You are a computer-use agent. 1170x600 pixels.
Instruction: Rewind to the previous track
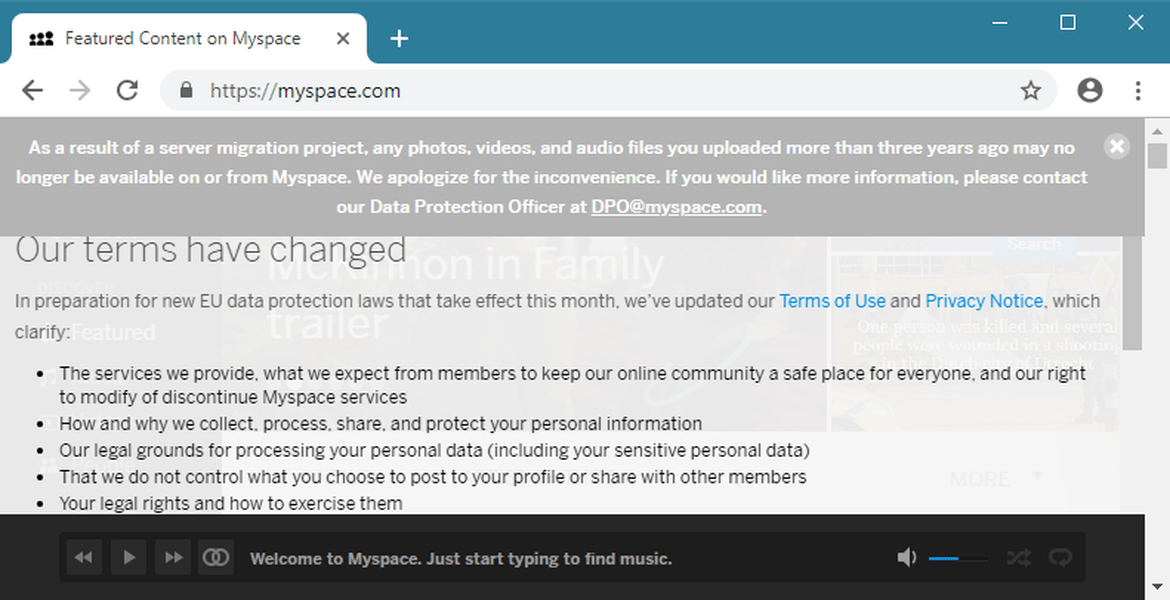84,557
